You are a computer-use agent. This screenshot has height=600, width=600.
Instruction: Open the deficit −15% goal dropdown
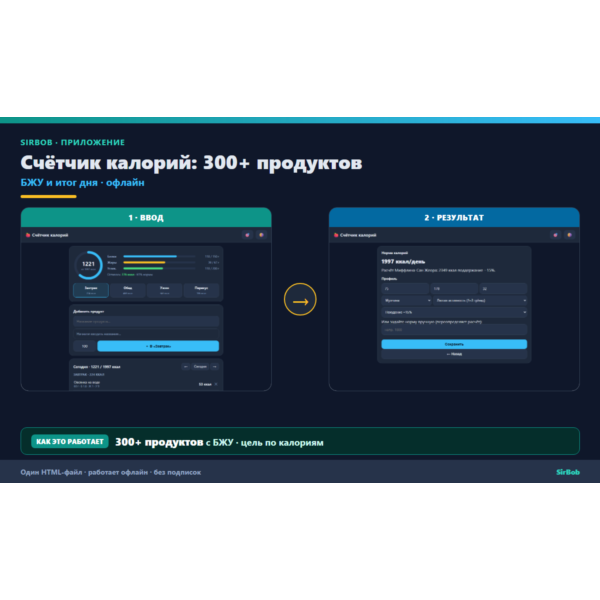pos(454,312)
